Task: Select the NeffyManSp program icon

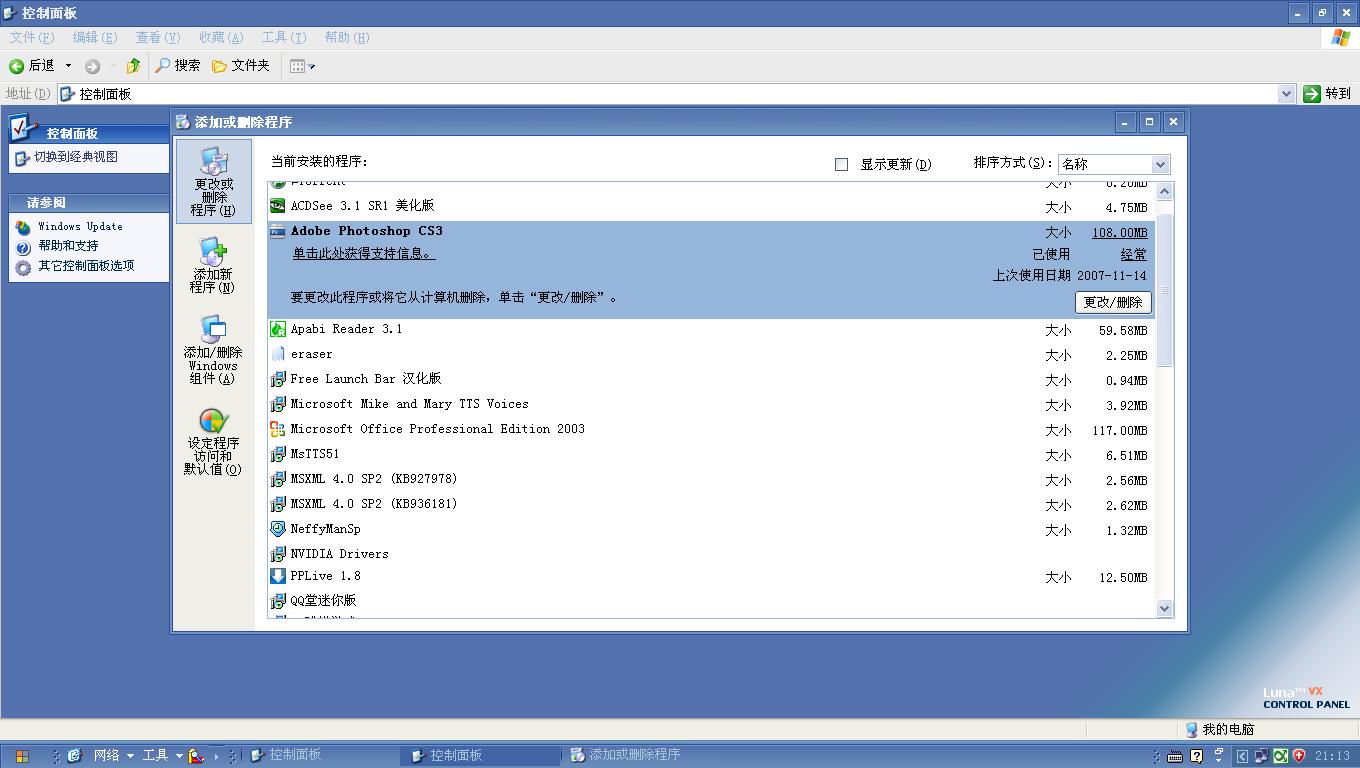Action: [x=278, y=529]
